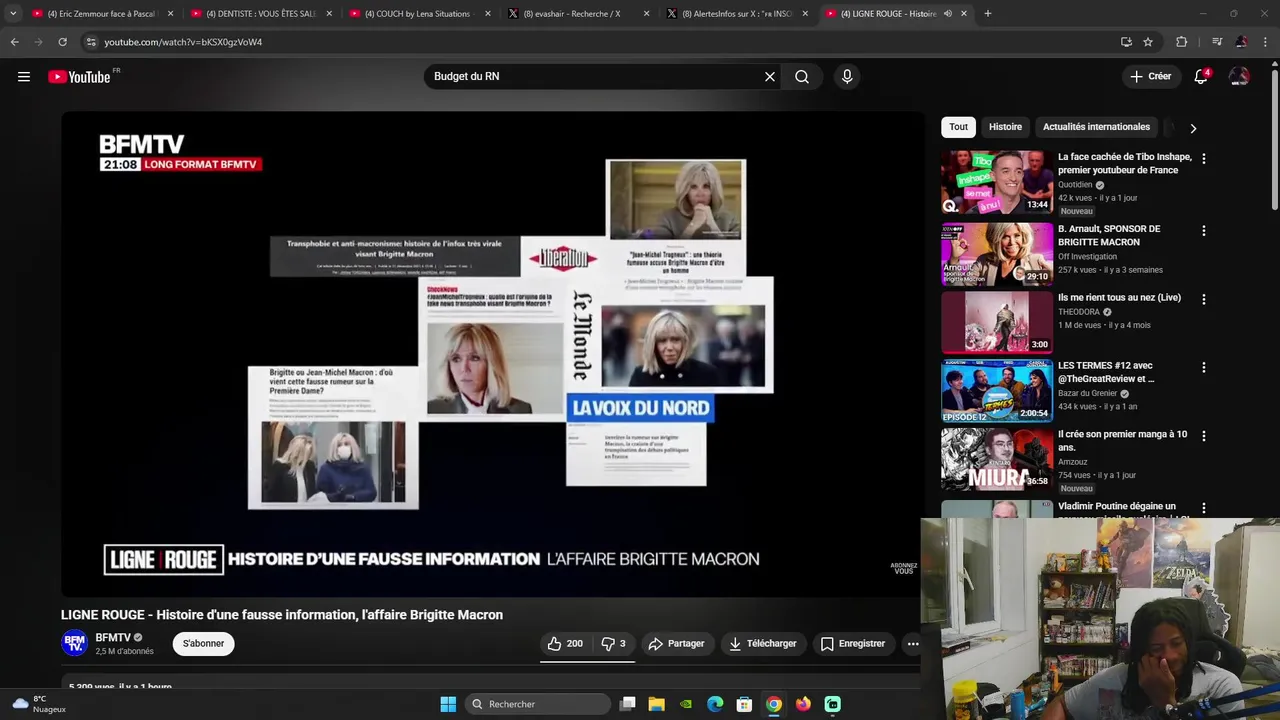Like the video with thumbs up
Image resolution: width=1280 pixels, height=720 pixels.
pyautogui.click(x=565, y=644)
